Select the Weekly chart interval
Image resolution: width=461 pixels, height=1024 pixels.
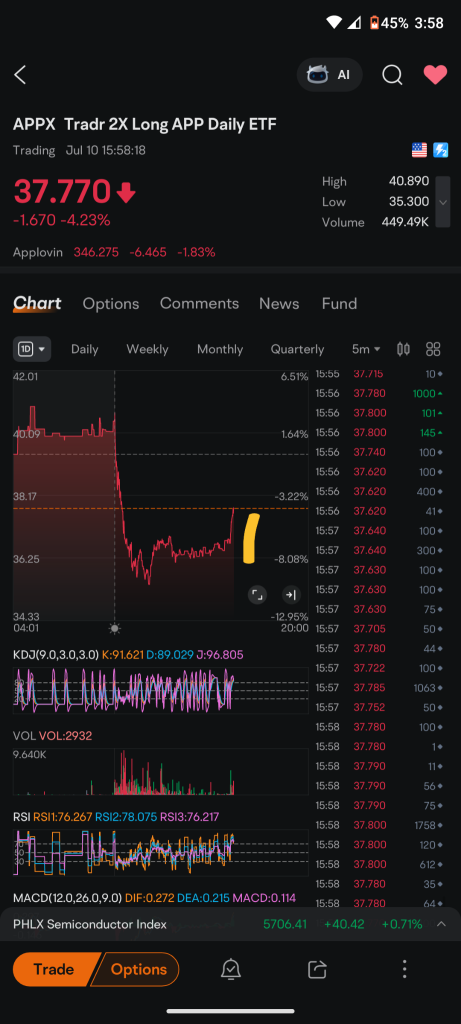tap(147, 349)
